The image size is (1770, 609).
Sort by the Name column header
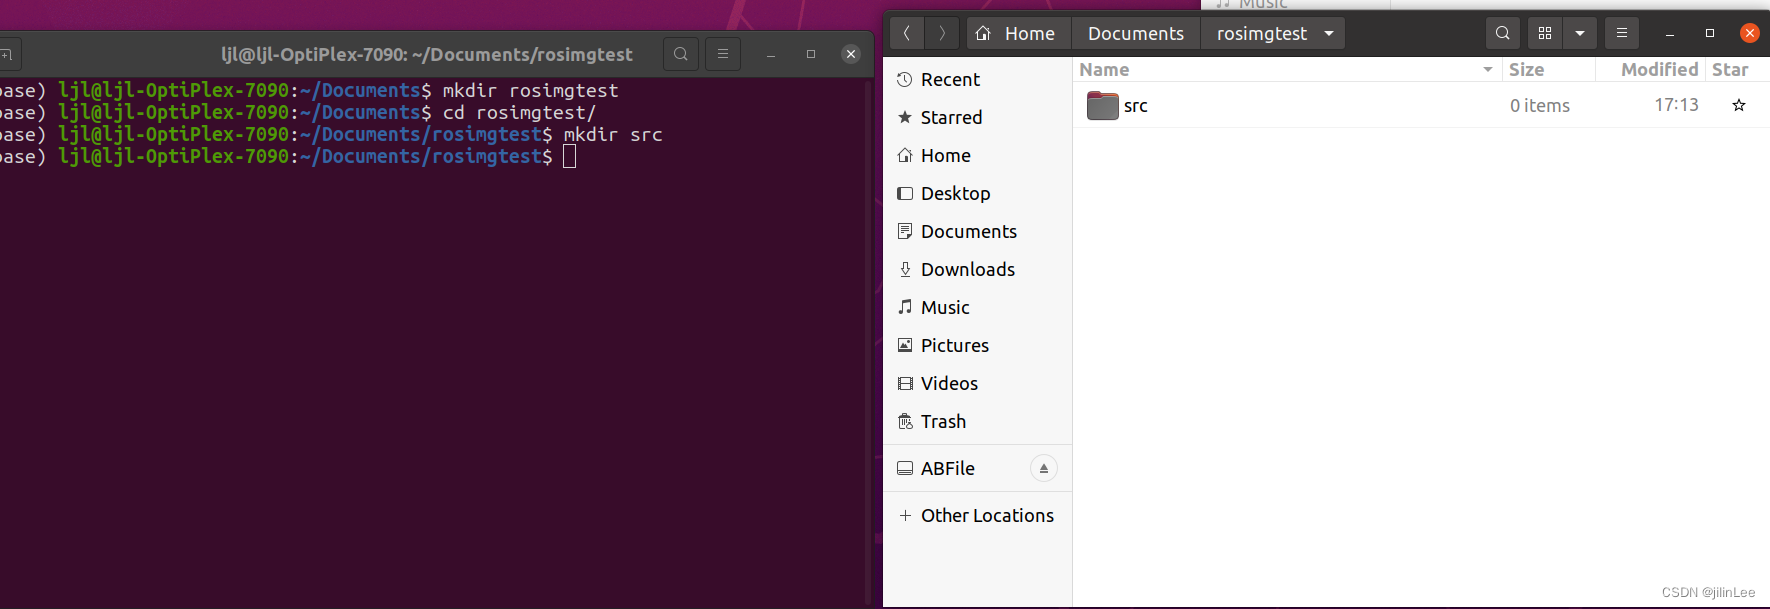[1287, 69]
